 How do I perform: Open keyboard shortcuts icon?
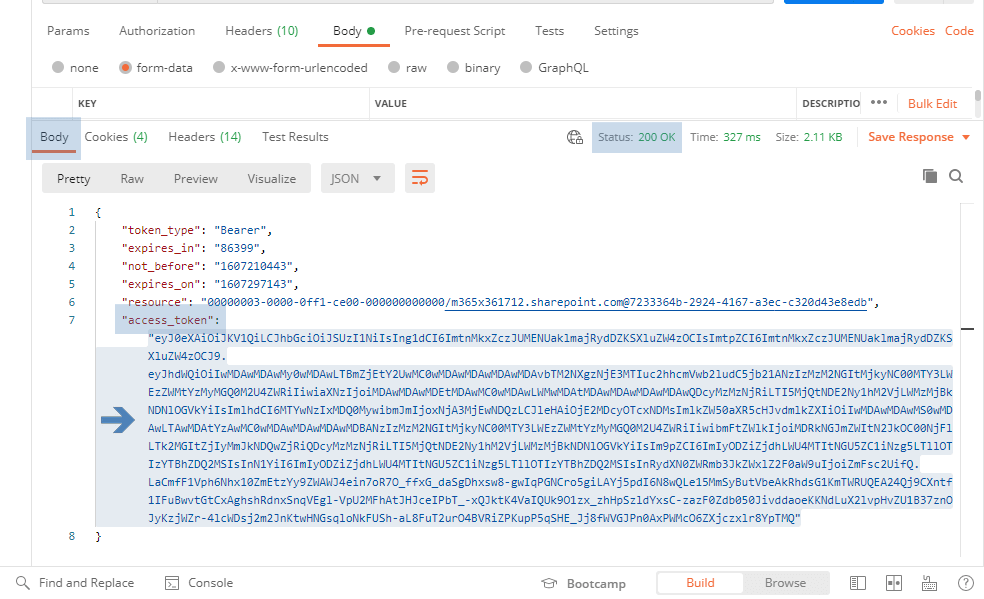[929, 583]
